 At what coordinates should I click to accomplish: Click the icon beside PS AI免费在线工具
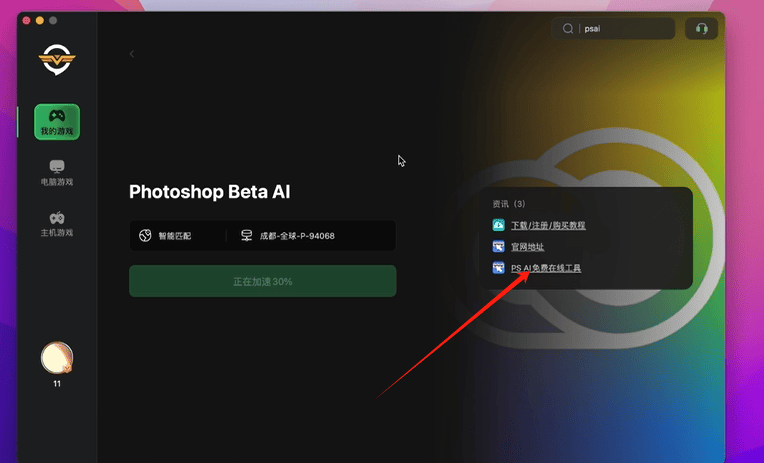tap(498, 268)
